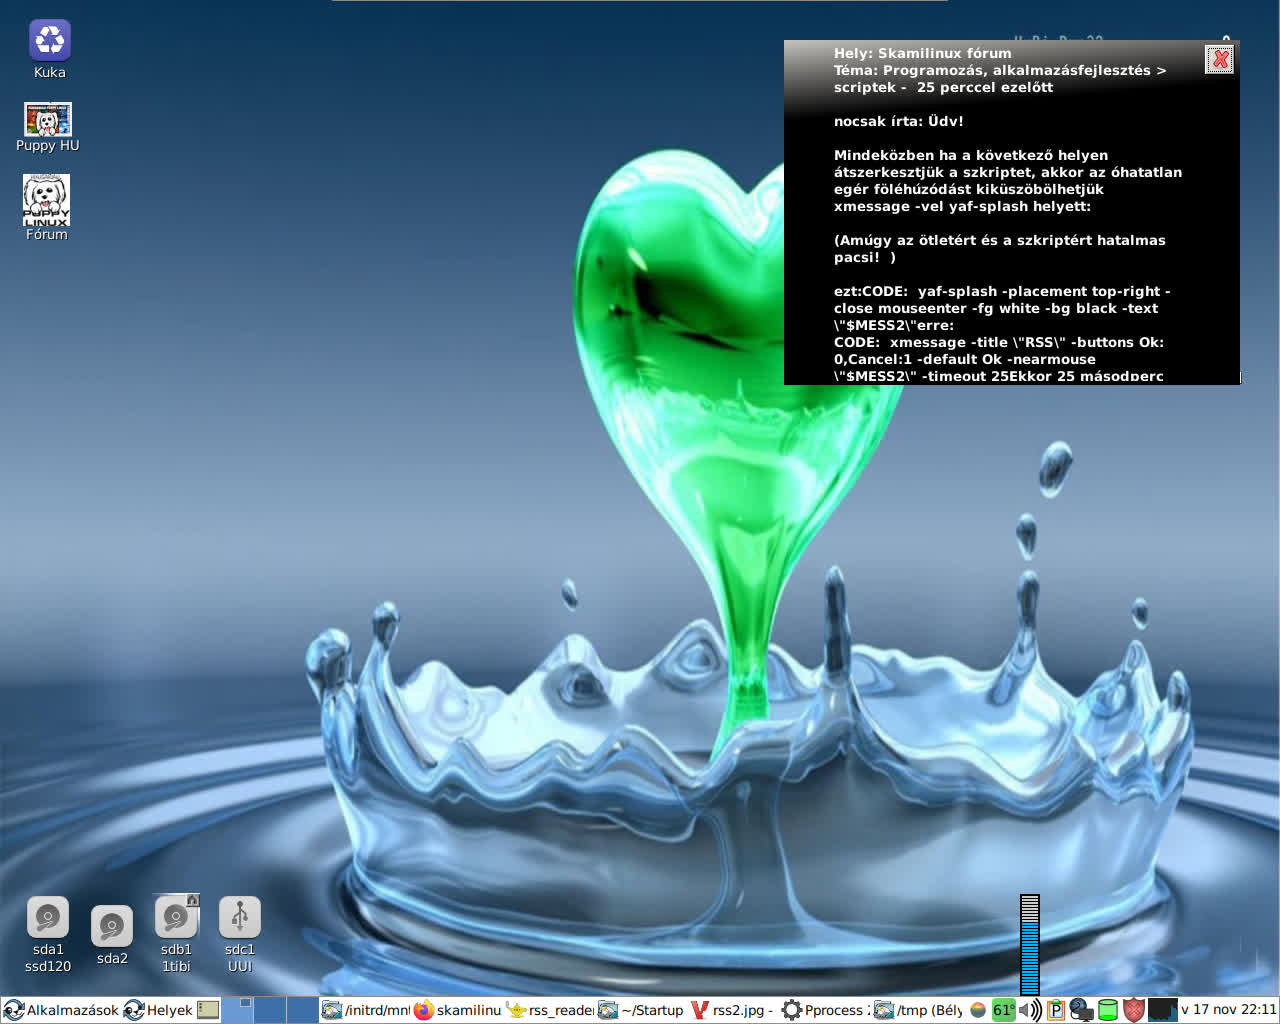The height and width of the screenshot is (1024, 1280).
Task: Click the P clipboard tray icon
Action: tap(1055, 1010)
